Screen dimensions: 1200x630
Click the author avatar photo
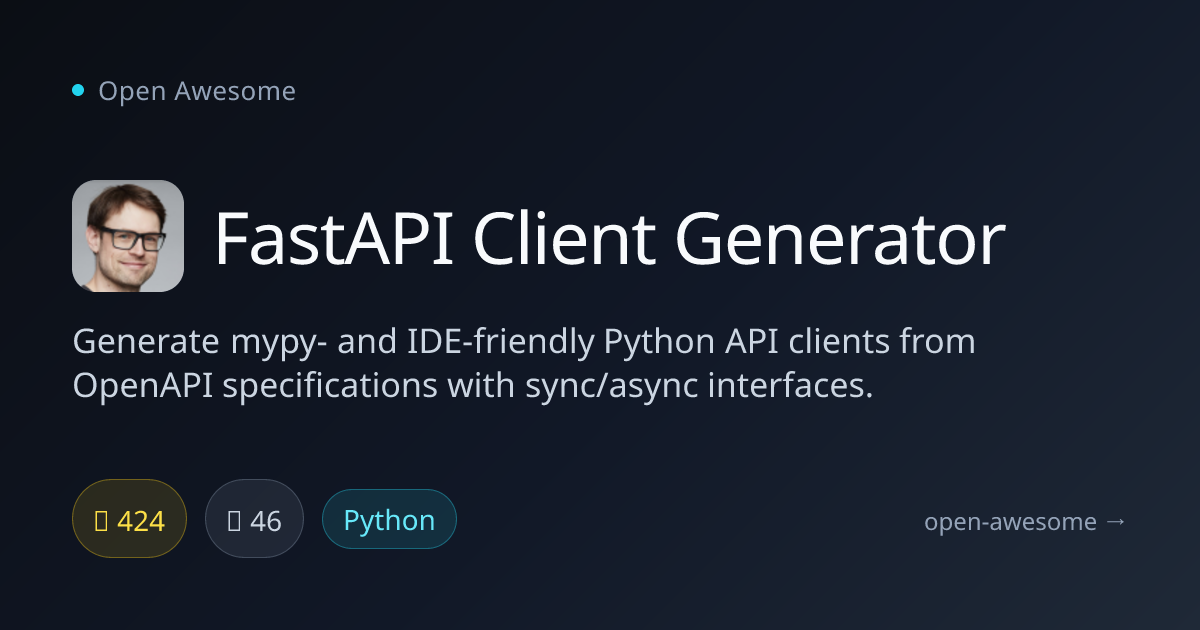pyautogui.click(x=128, y=236)
